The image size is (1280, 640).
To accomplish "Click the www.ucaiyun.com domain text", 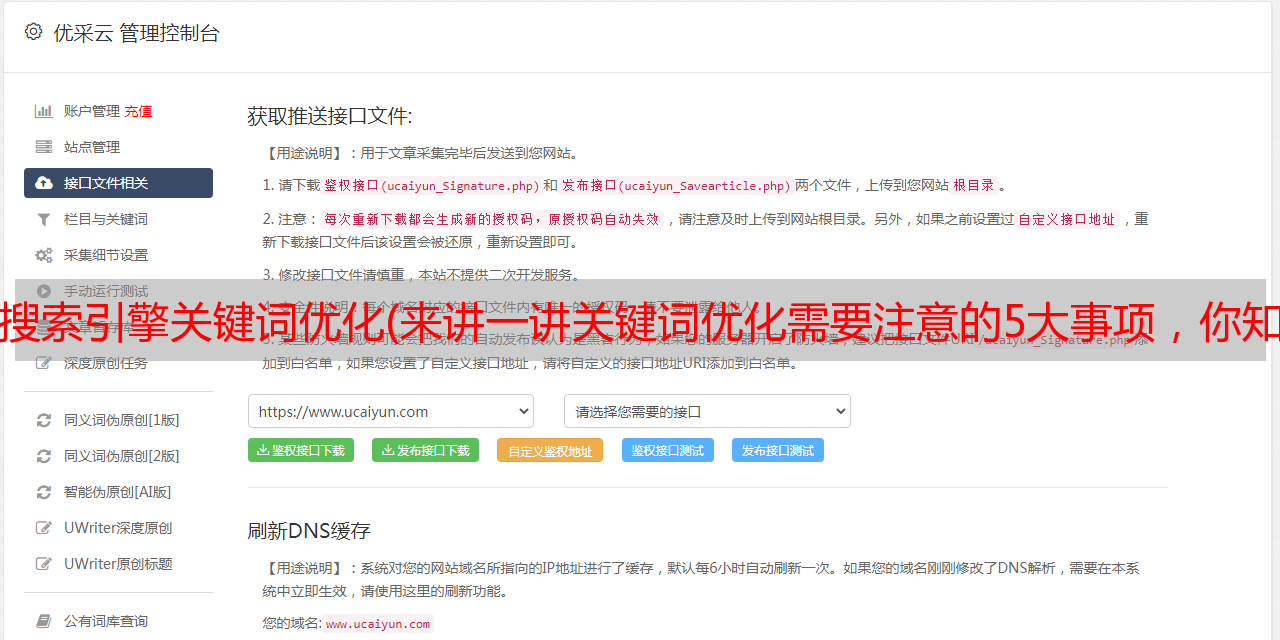I will [378, 624].
